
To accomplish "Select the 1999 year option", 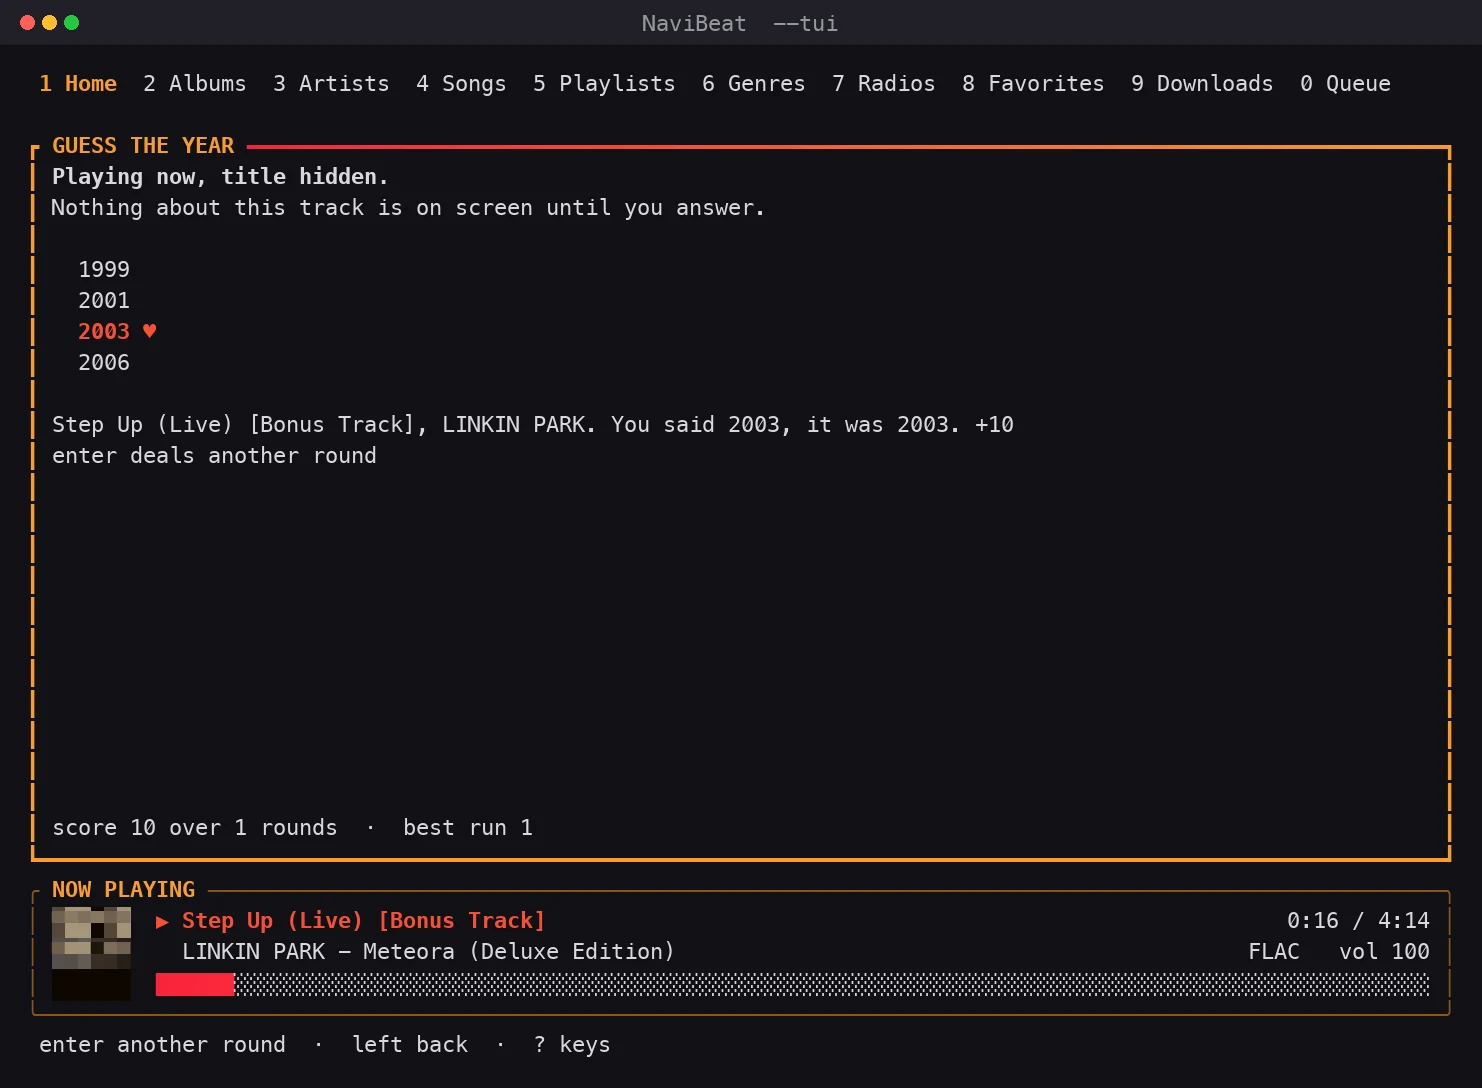I will pos(104,270).
